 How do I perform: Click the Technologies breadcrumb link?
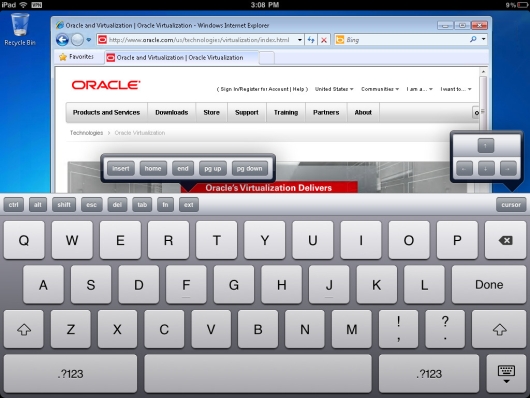[x=87, y=133]
